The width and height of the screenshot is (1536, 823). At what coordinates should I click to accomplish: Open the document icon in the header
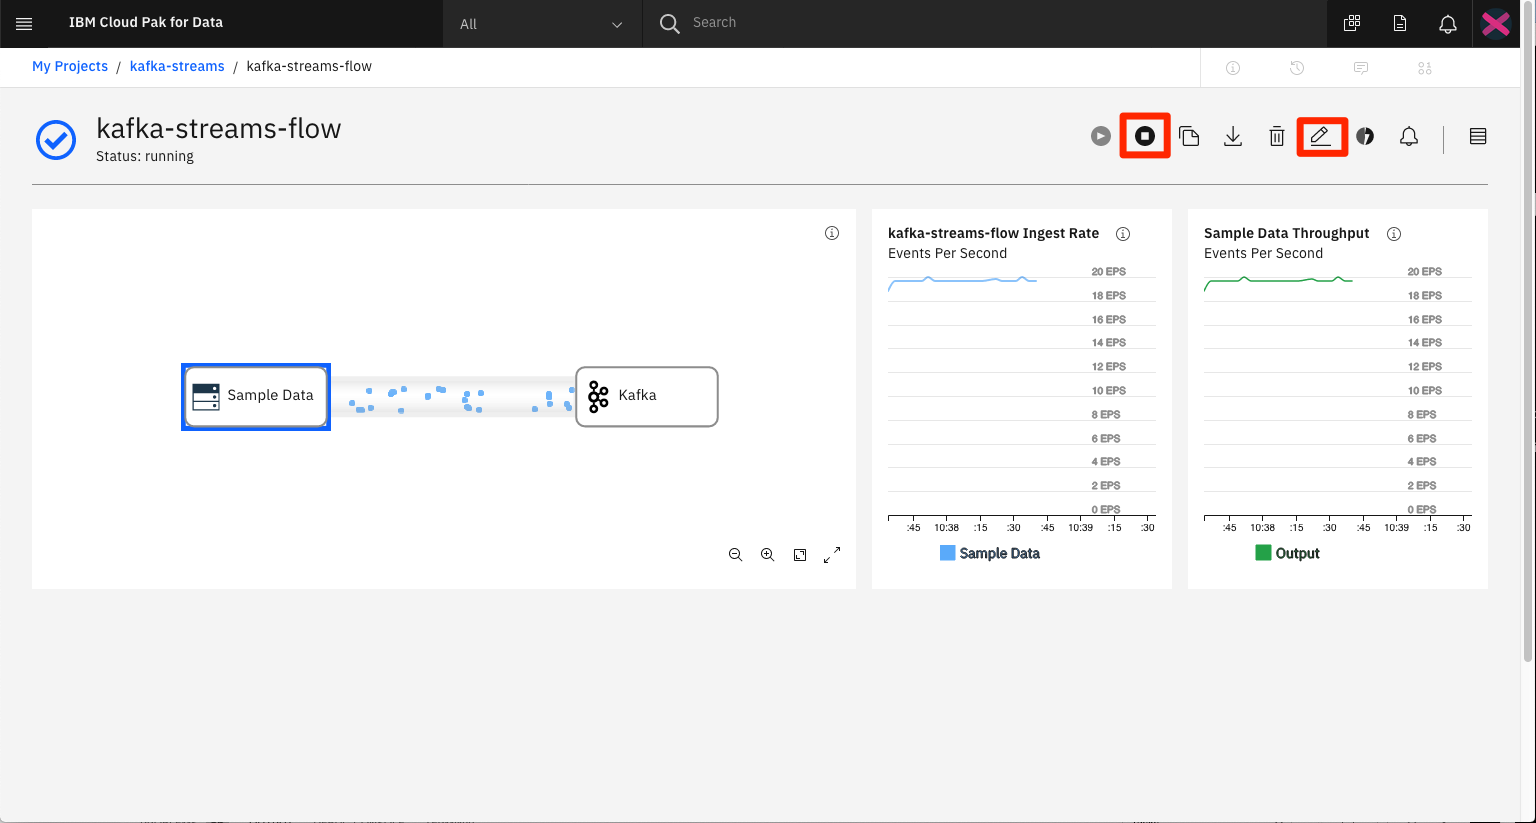1400,23
